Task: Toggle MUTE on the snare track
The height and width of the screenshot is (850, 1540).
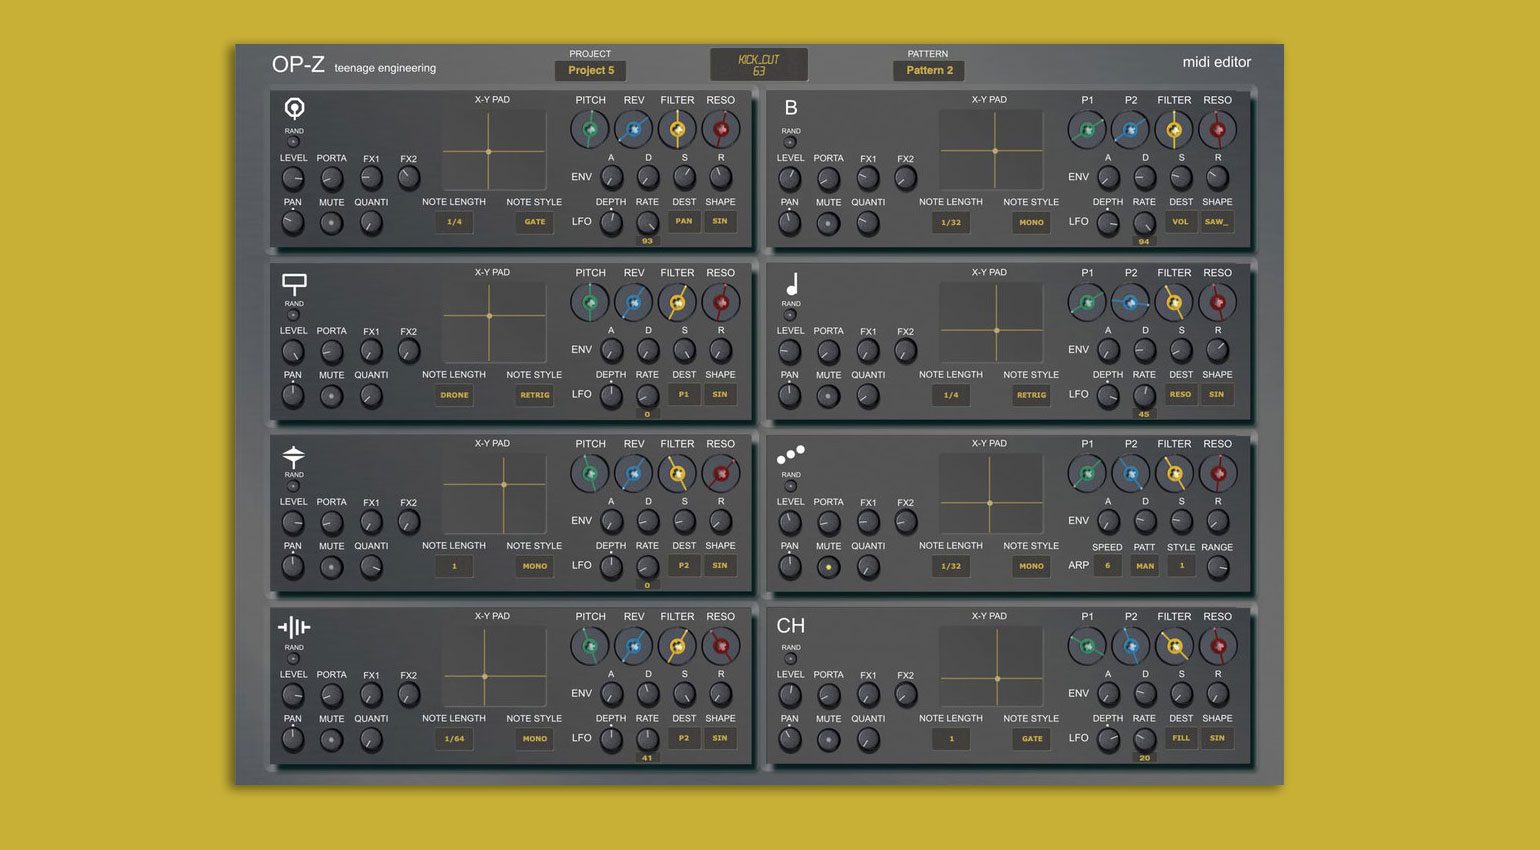Action: coord(331,396)
